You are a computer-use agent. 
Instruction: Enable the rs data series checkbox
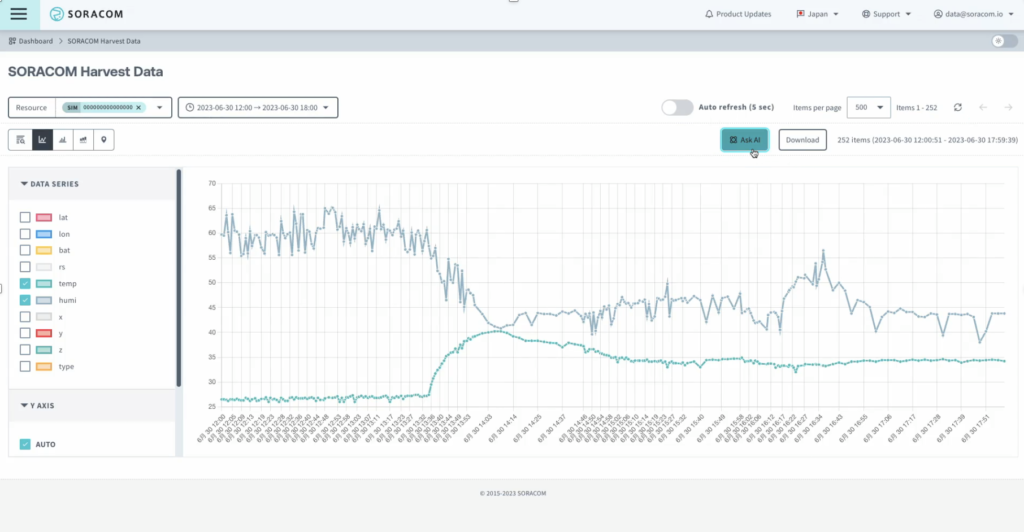pos(25,267)
